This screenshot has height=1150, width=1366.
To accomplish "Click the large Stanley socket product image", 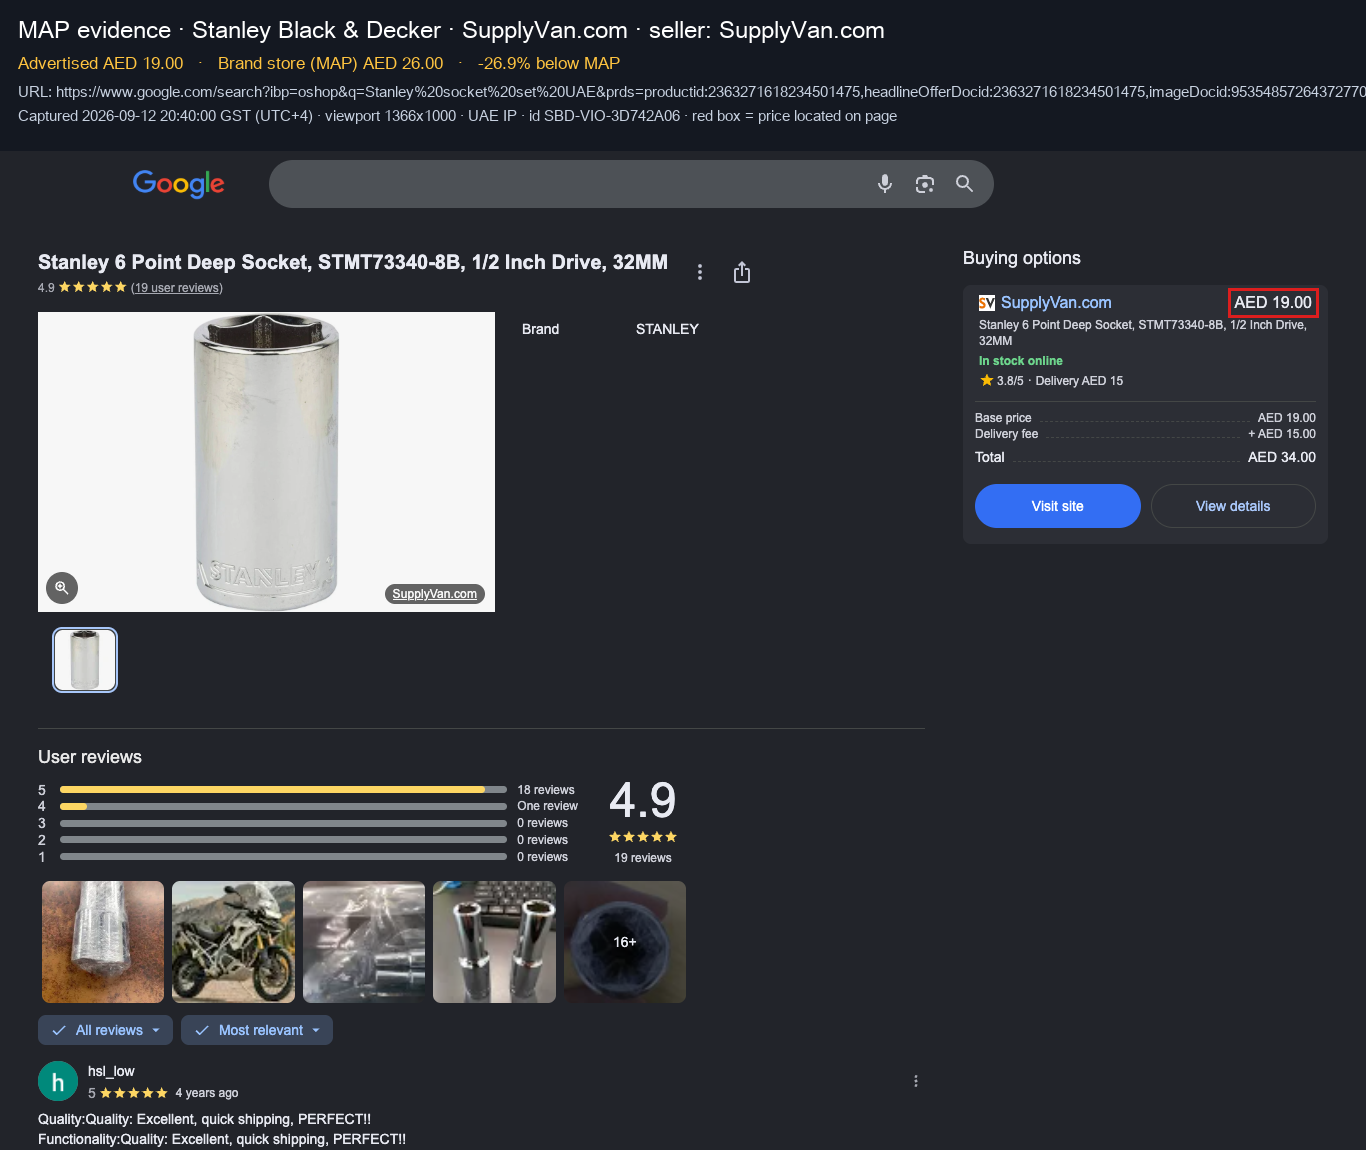I will [266, 462].
